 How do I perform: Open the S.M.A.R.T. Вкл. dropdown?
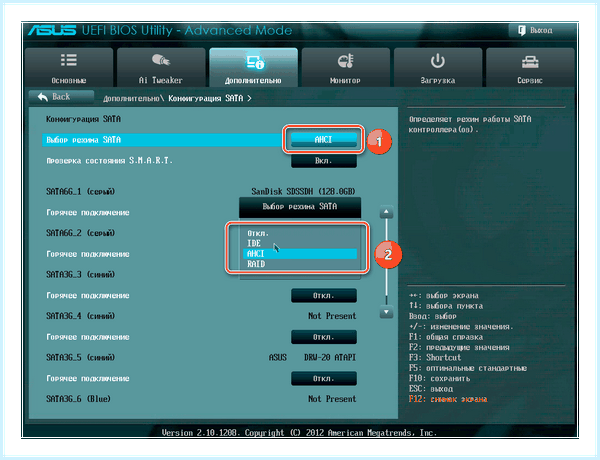(x=324, y=161)
